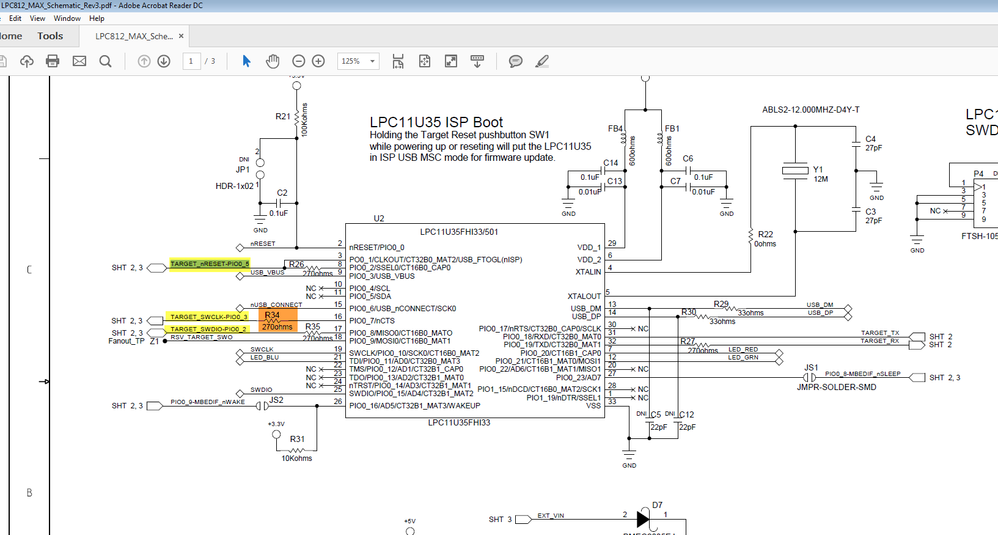The image size is (998, 535).
Task: Click the upload to cloud icon
Action: click(26, 61)
